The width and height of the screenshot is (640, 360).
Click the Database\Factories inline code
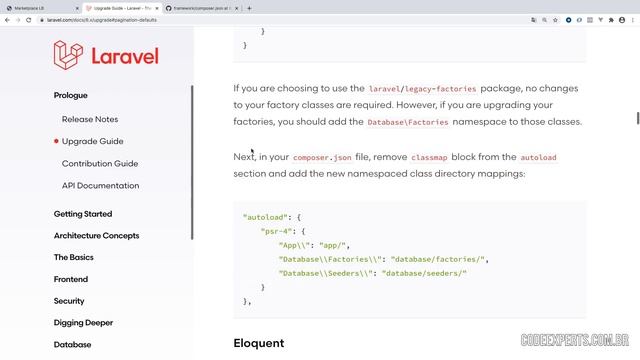pos(408,122)
